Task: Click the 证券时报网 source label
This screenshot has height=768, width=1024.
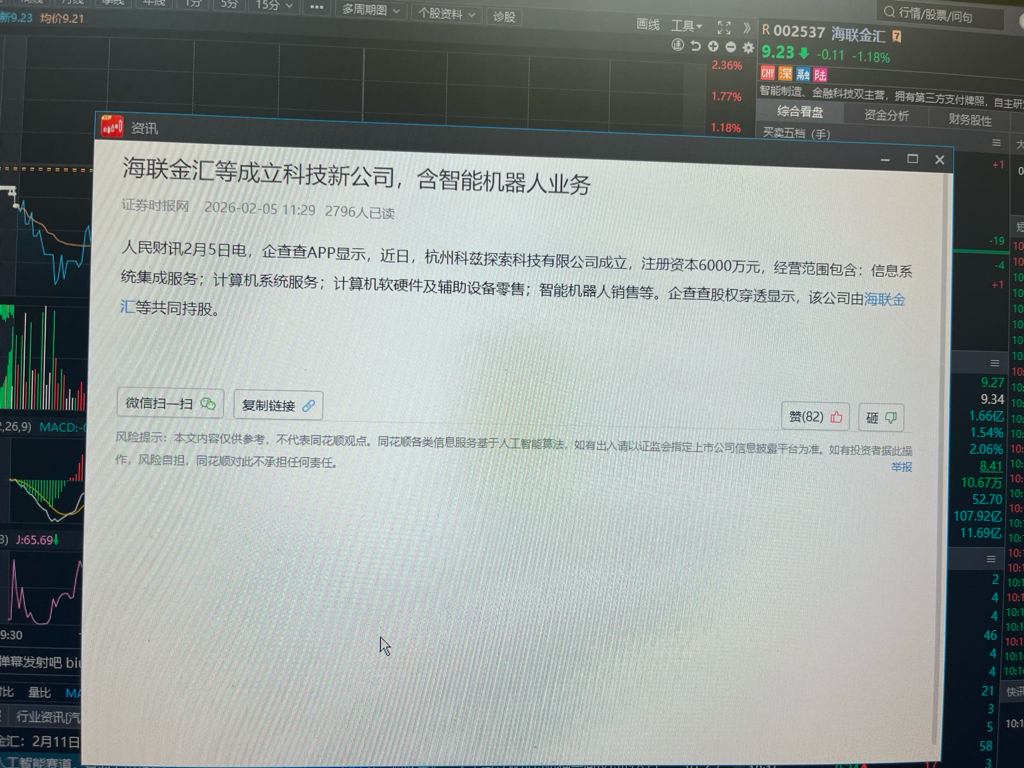Action: (155, 205)
